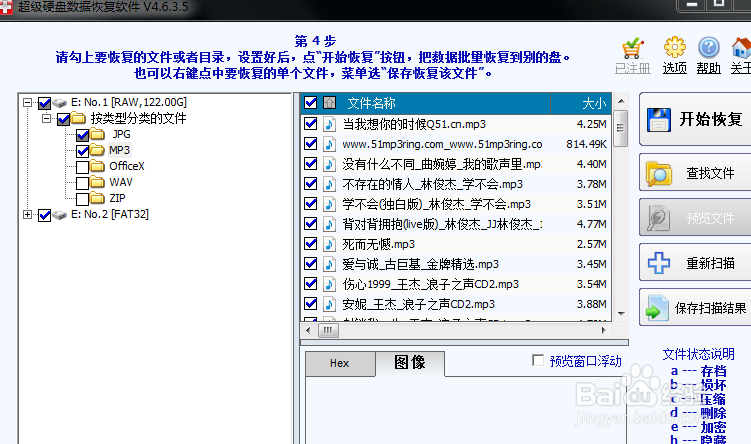
Task: Click the 按类型分类的文件 folder icon
Action: coord(78,118)
